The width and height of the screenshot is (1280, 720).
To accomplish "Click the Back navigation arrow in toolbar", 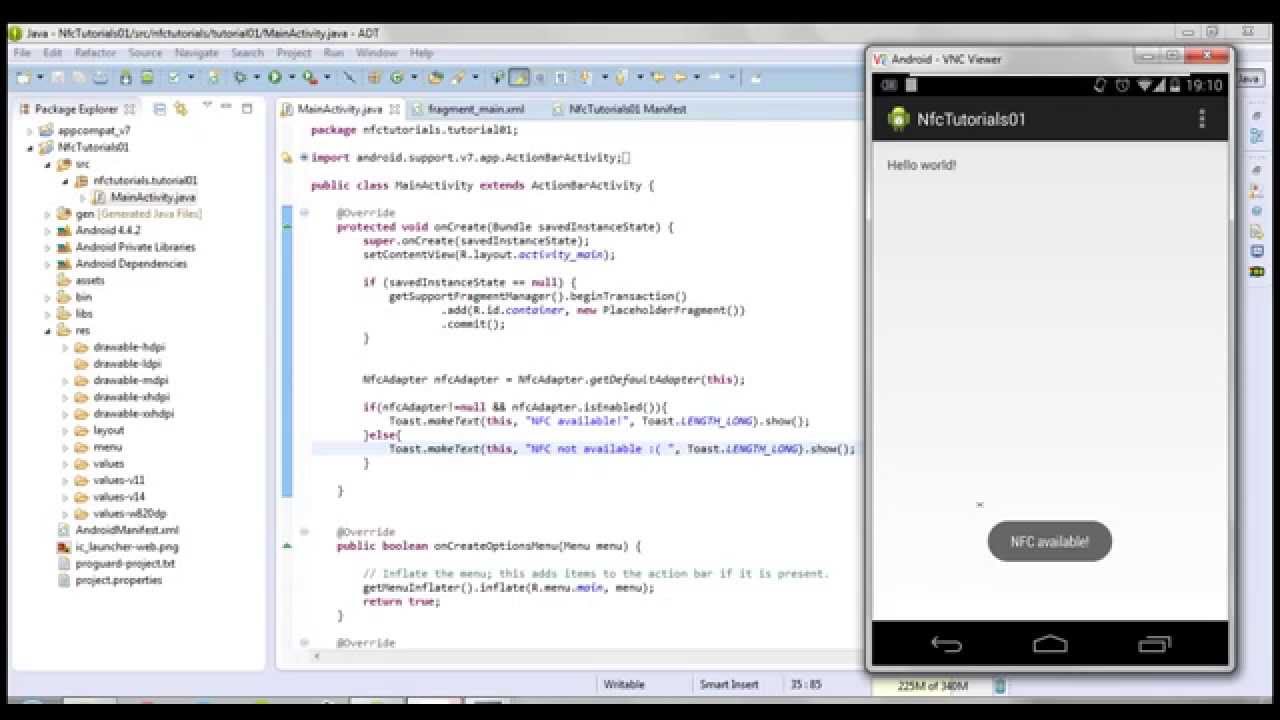I will coord(680,77).
